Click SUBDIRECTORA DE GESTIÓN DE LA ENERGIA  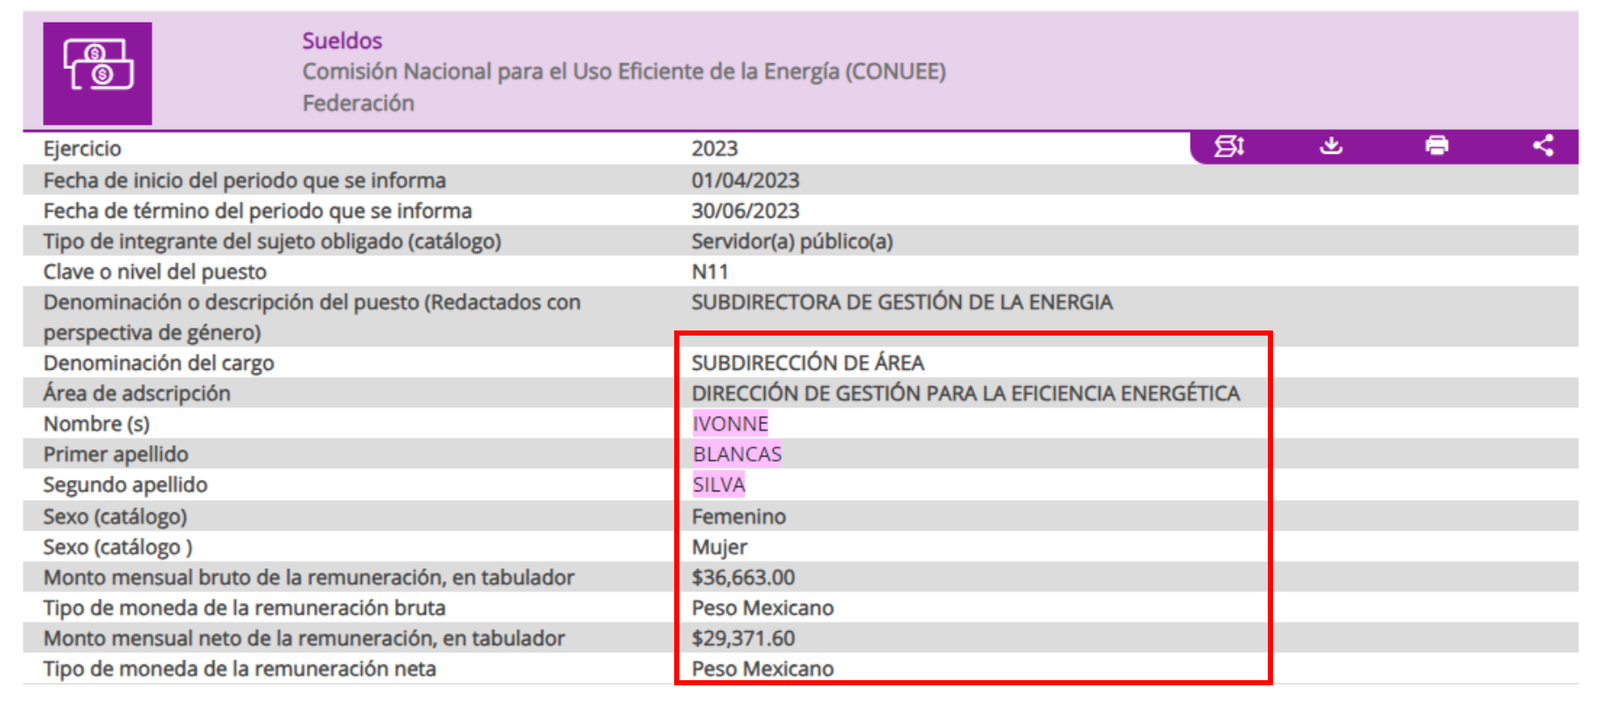click(901, 302)
